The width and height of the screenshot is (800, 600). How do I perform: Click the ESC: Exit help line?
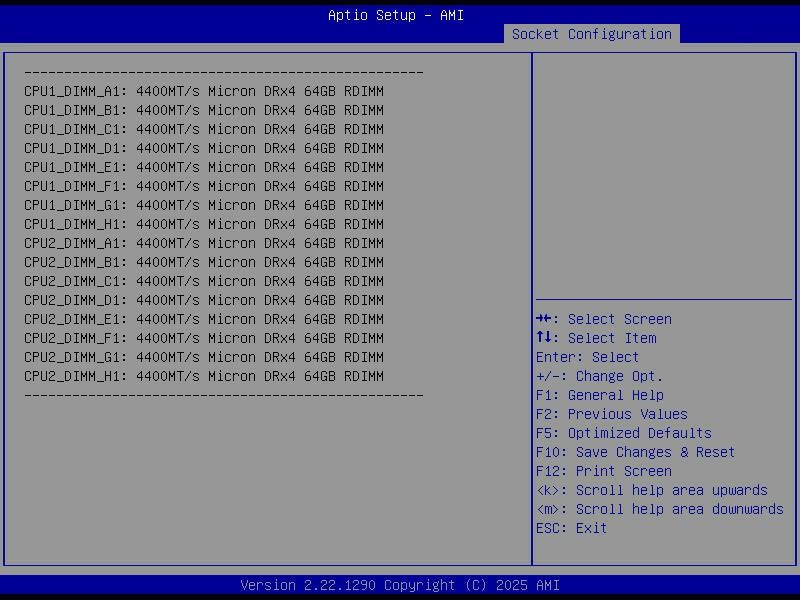(x=571, y=528)
